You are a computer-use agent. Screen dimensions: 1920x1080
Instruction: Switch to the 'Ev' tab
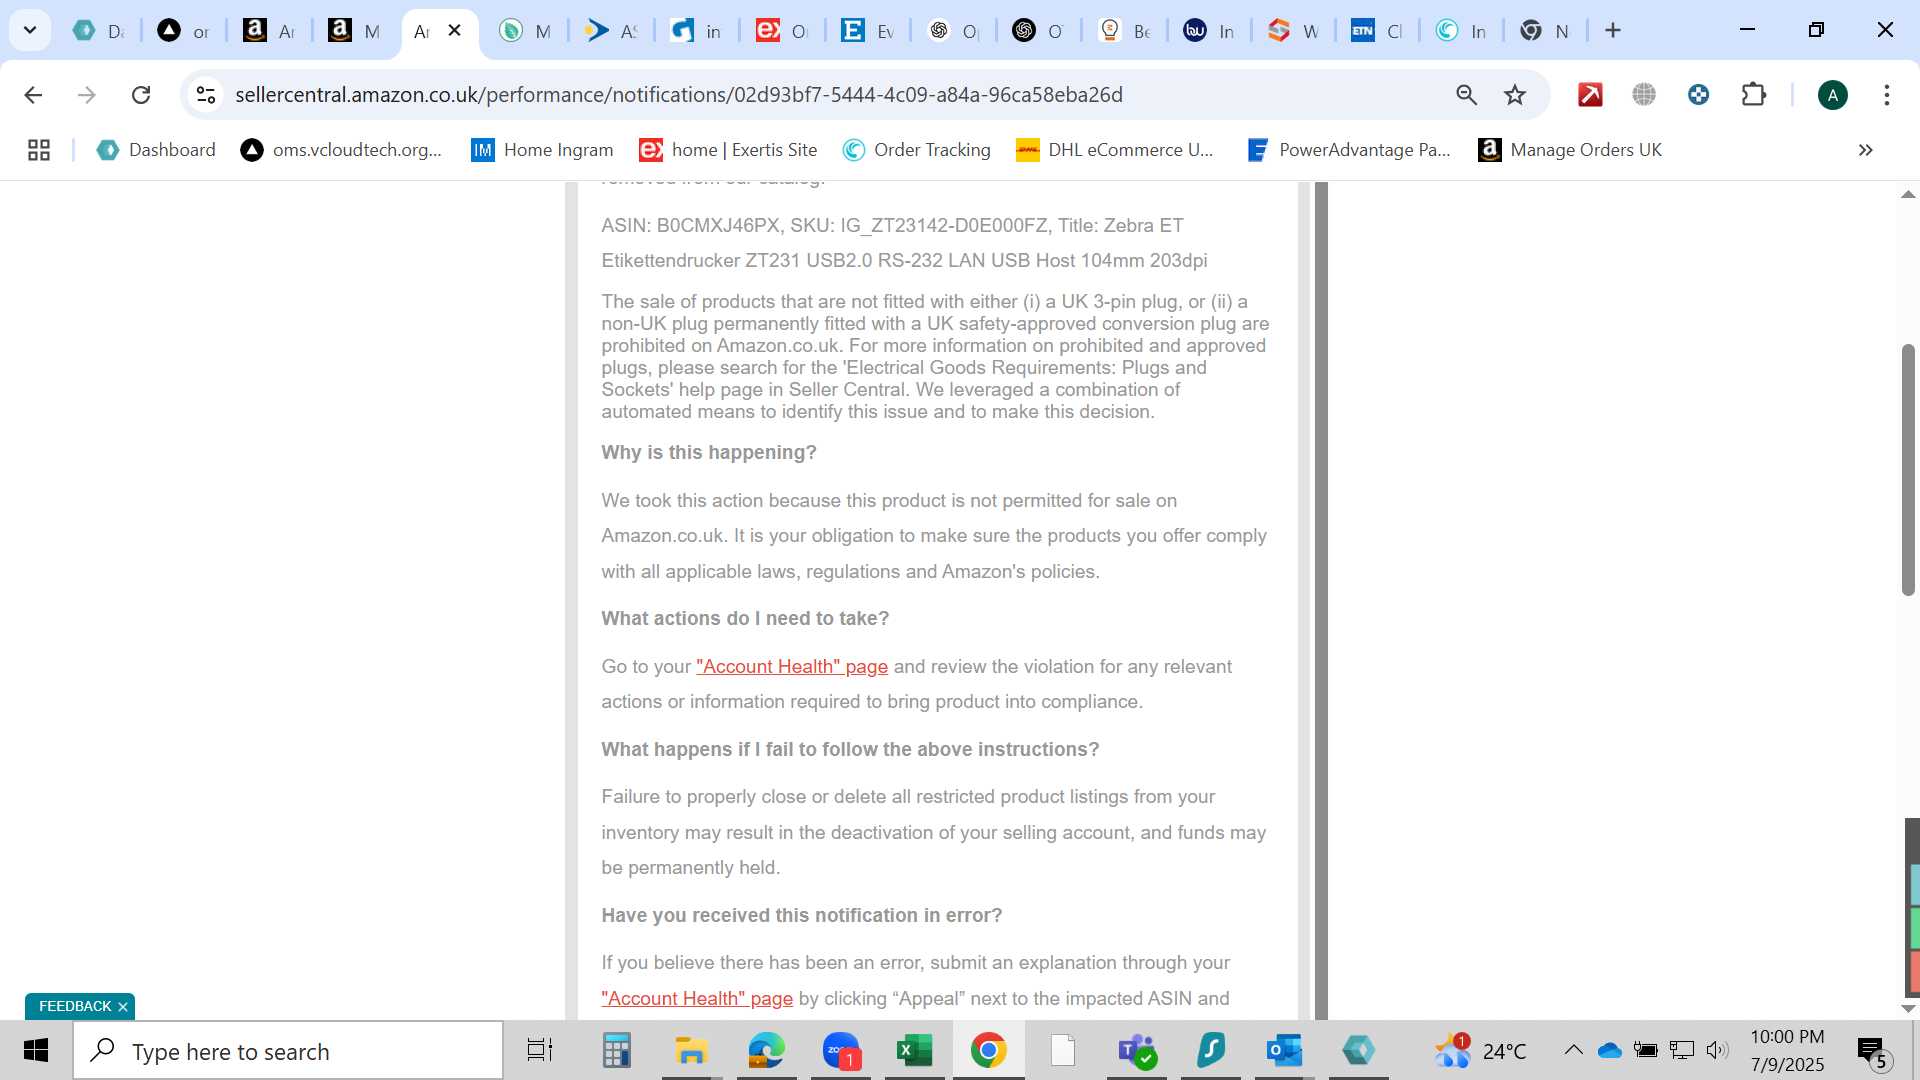[867, 31]
